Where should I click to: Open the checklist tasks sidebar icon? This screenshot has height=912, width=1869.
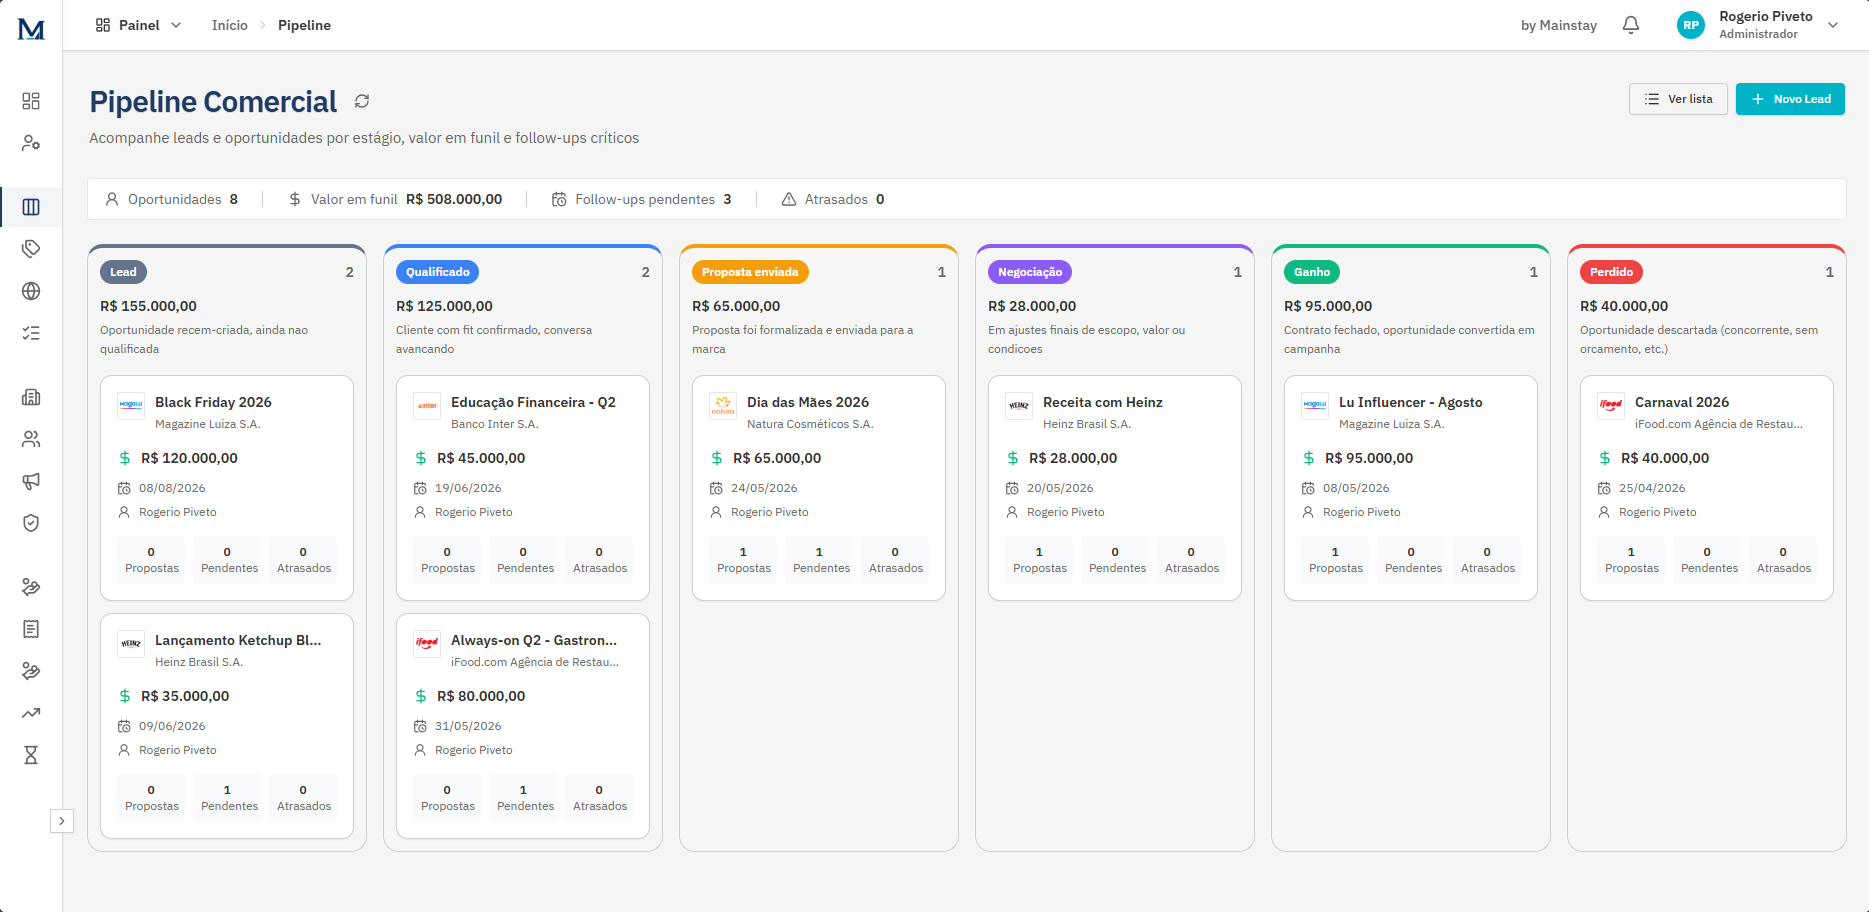tap(31, 333)
